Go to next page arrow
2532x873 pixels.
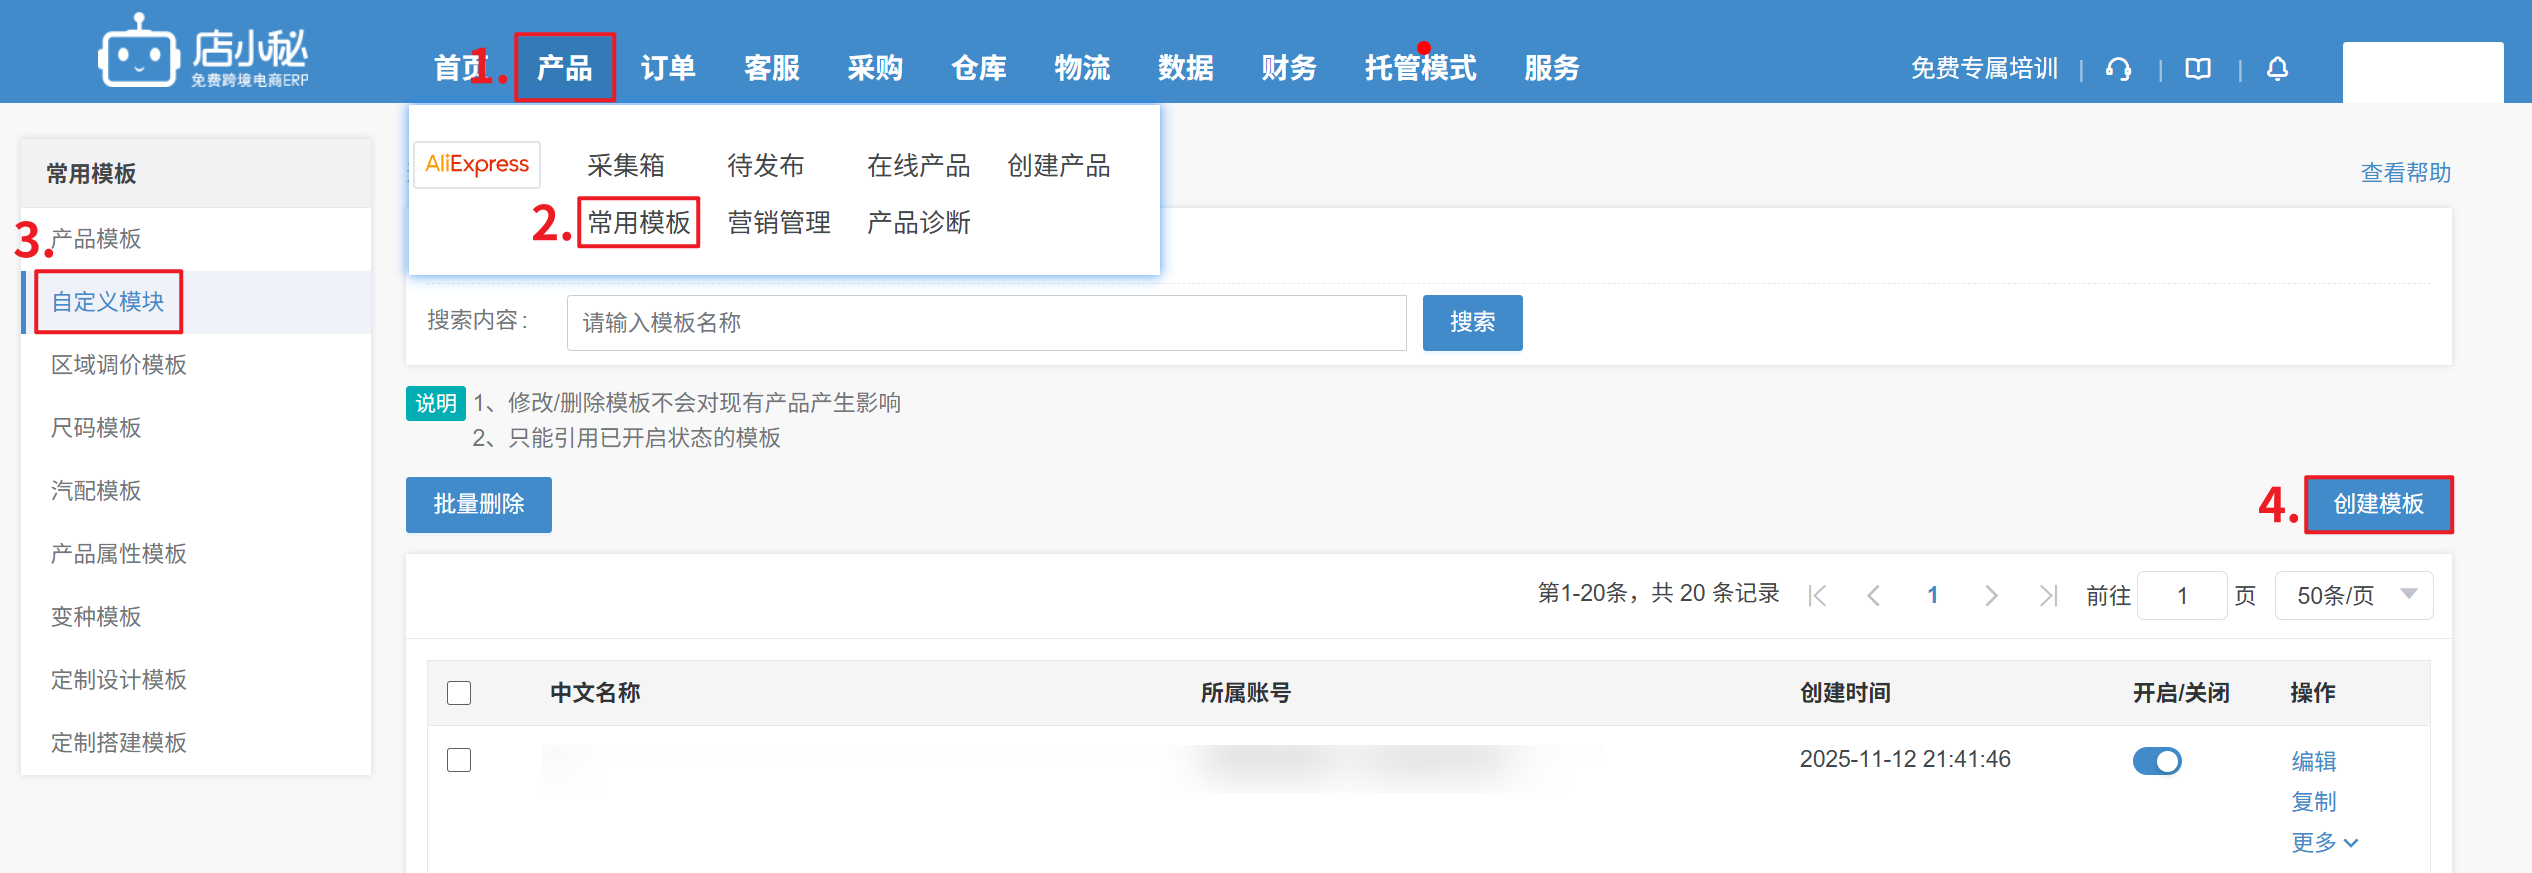coord(1991,596)
